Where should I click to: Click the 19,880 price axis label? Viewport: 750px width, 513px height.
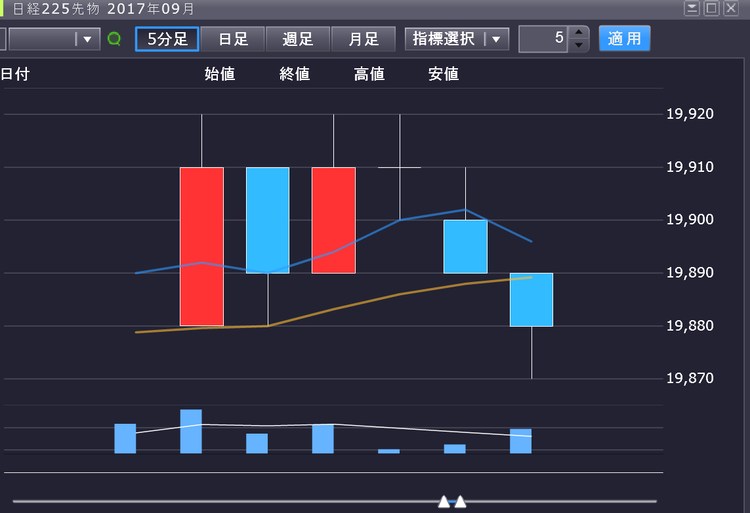(x=690, y=326)
